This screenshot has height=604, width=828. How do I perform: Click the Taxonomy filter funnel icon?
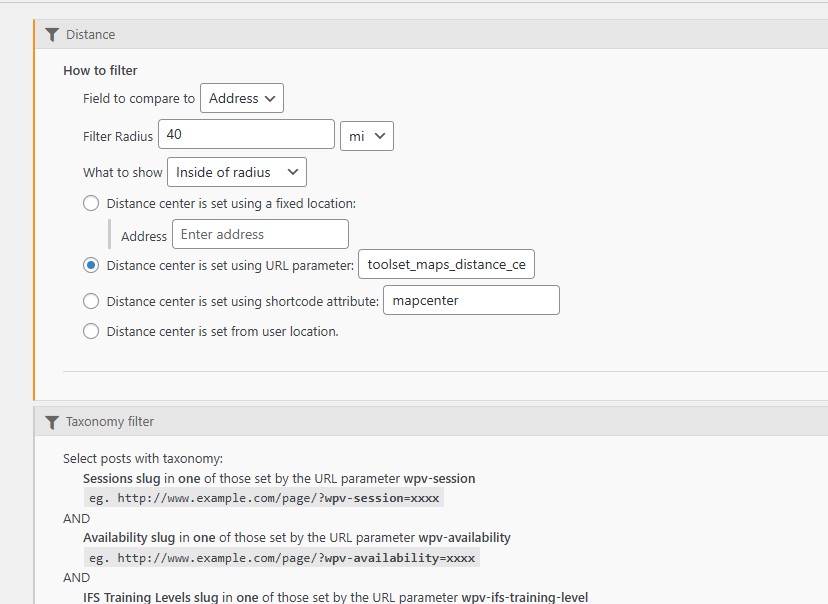pos(53,422)
